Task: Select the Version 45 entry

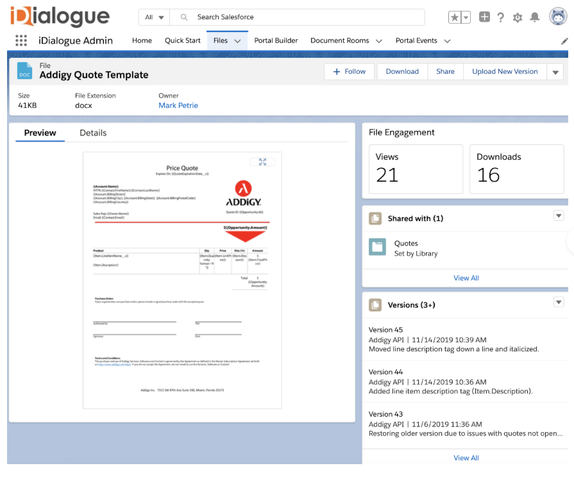Action: tap(465, 339)
